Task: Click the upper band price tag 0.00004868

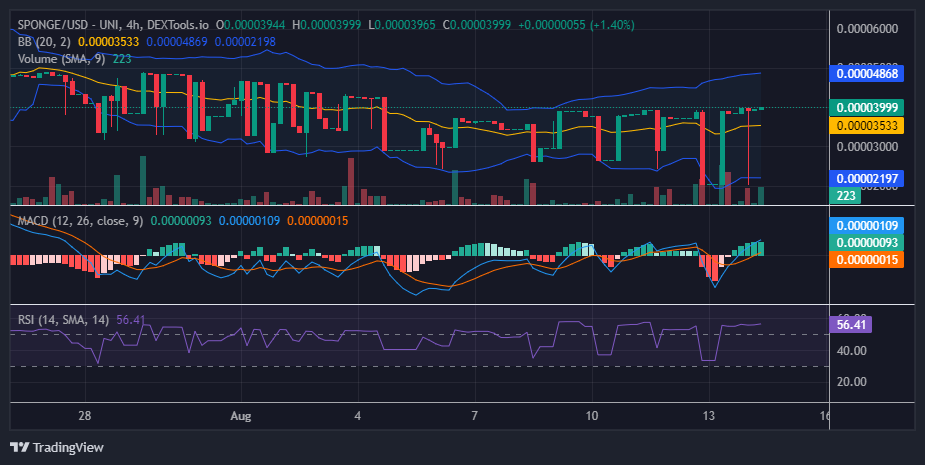Action: (867, 74)
